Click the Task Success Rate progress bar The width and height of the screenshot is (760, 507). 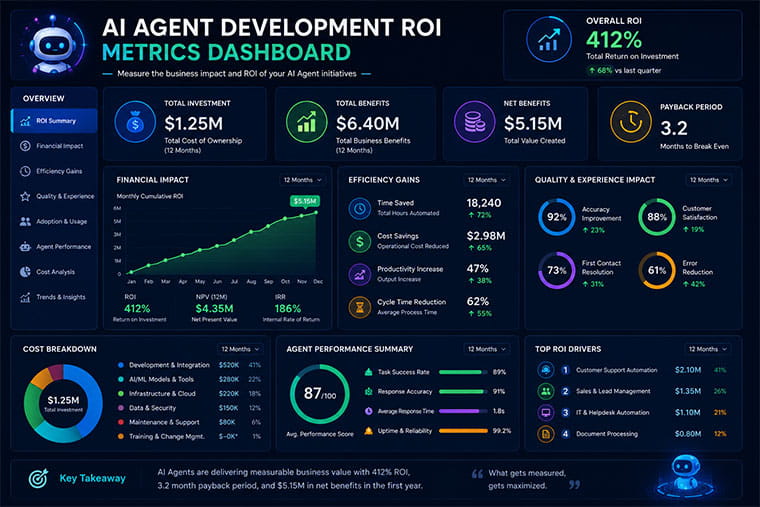point(463,372)
